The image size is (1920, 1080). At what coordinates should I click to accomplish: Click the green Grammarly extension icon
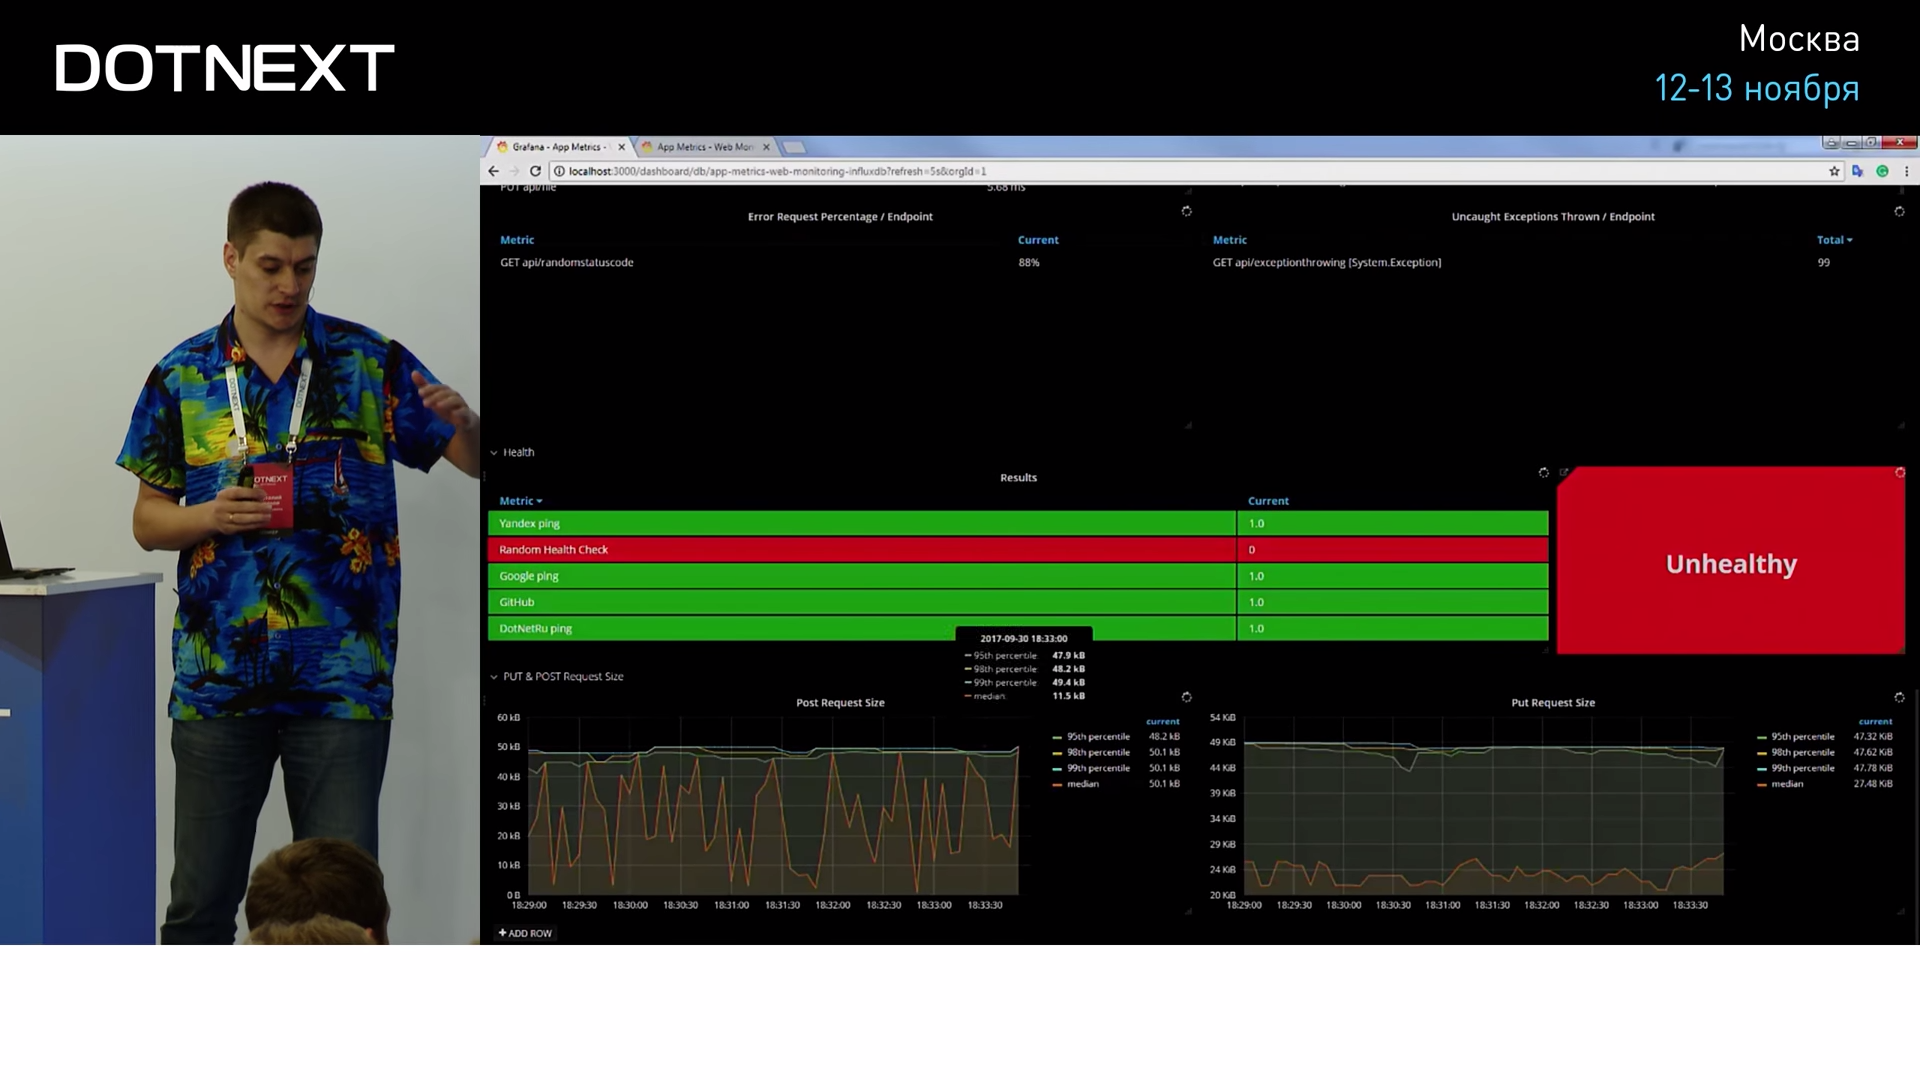1882,171
